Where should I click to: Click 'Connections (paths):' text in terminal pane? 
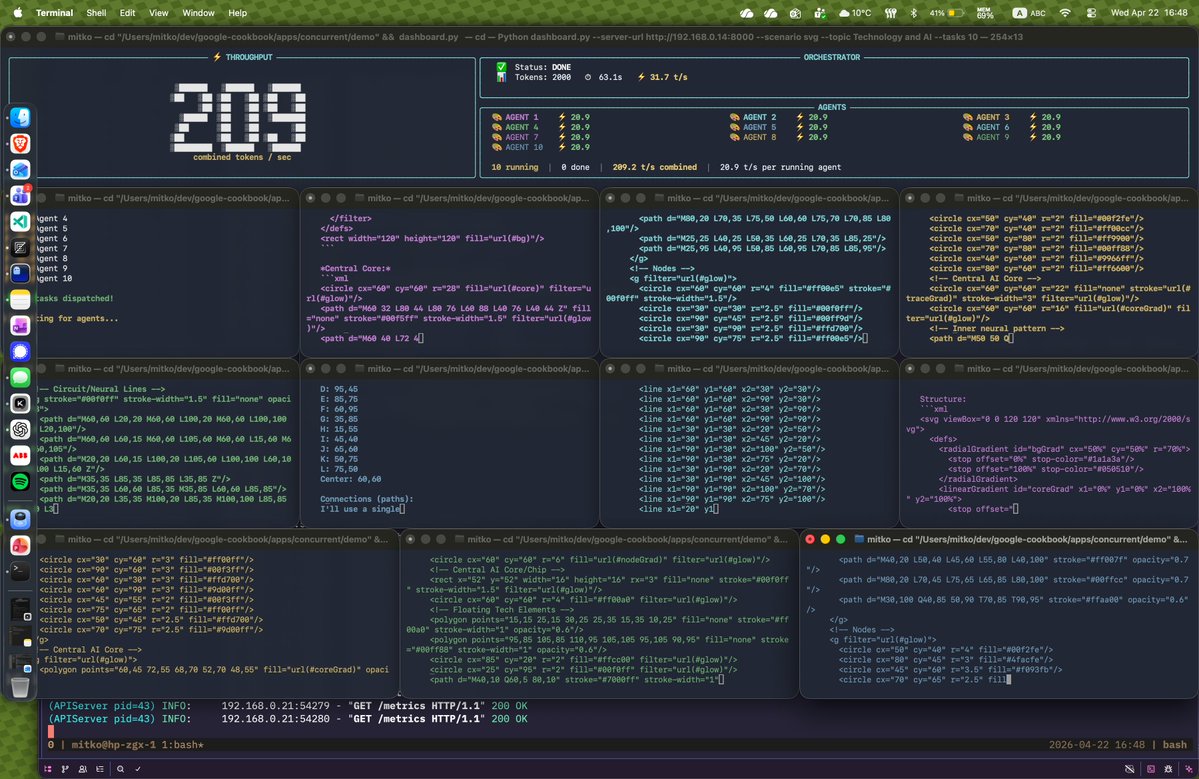(x=366, y=499)
